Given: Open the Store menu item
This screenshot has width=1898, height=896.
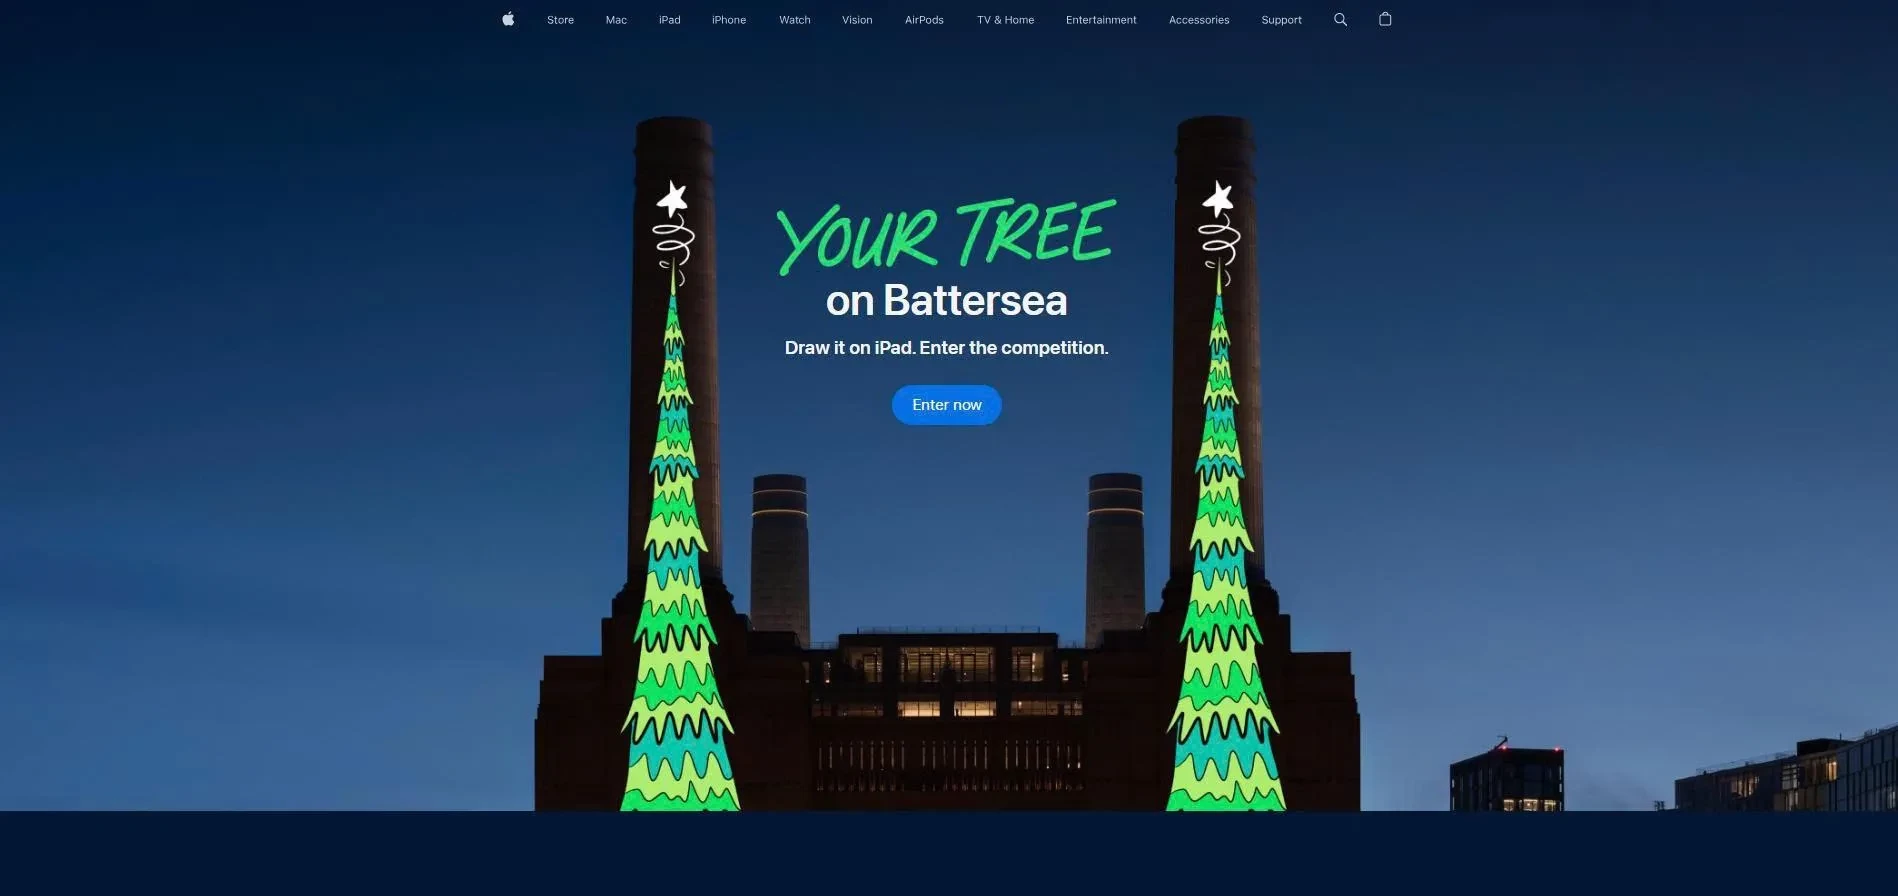Looking at the screenshot, I should [560, 20].
